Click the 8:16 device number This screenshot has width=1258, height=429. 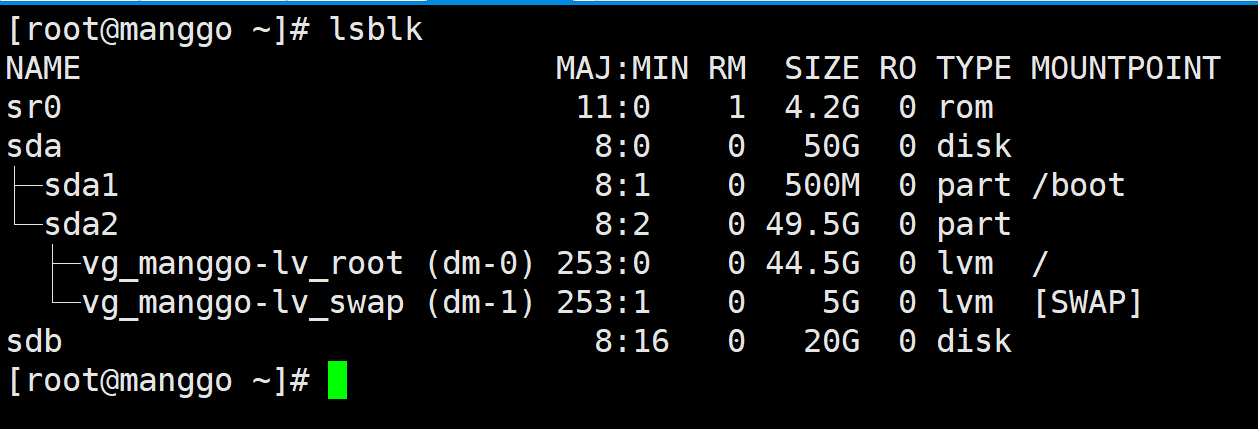(631, 342)
